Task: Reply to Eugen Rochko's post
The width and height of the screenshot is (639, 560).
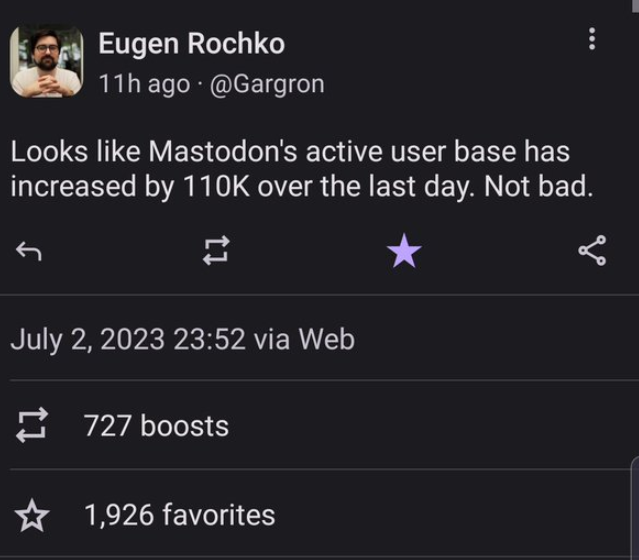Action: tap(29, 251)
